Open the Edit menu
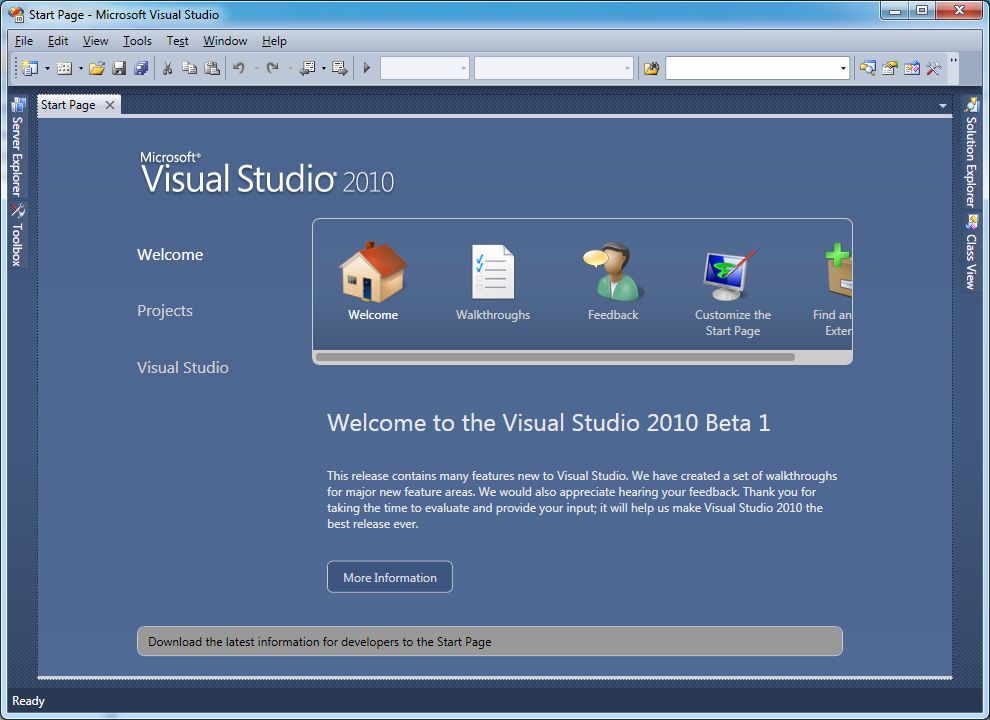 coord(57,41)
